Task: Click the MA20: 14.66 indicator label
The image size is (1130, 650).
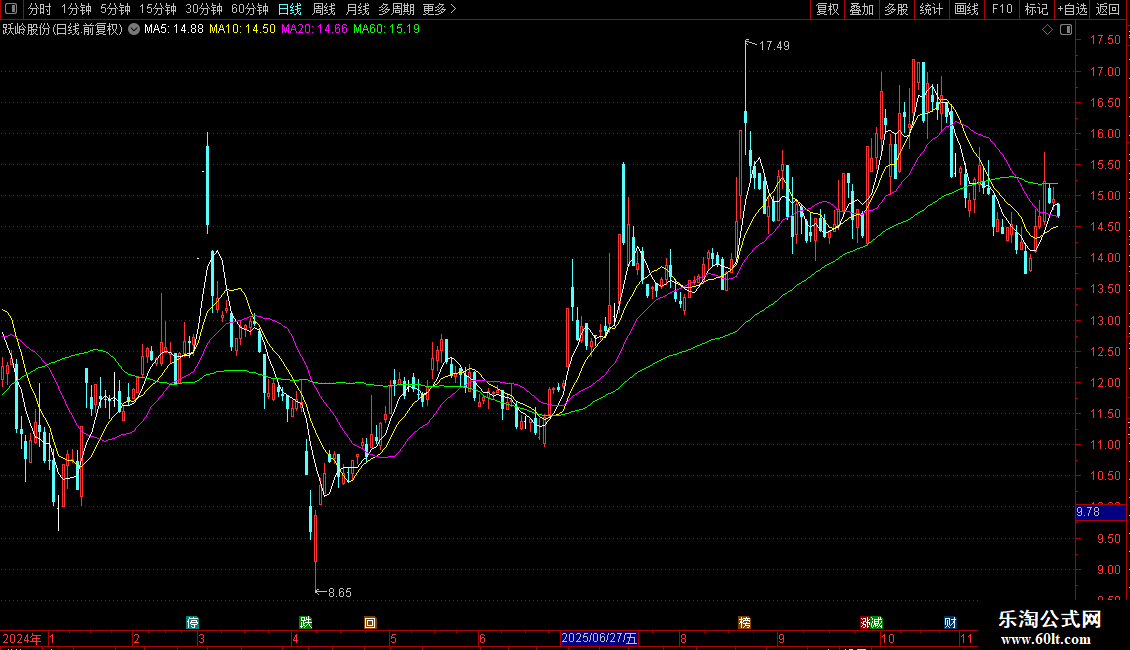Action: point(314,29)
